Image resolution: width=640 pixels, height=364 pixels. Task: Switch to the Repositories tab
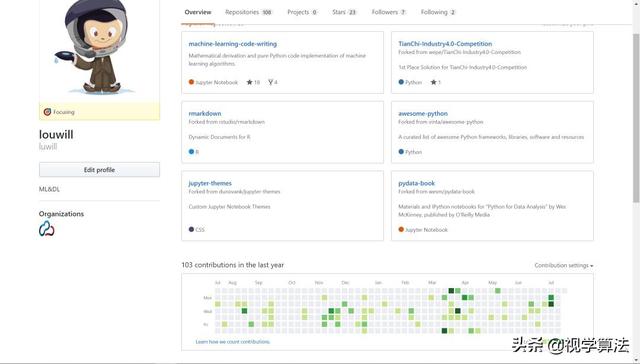248,12
